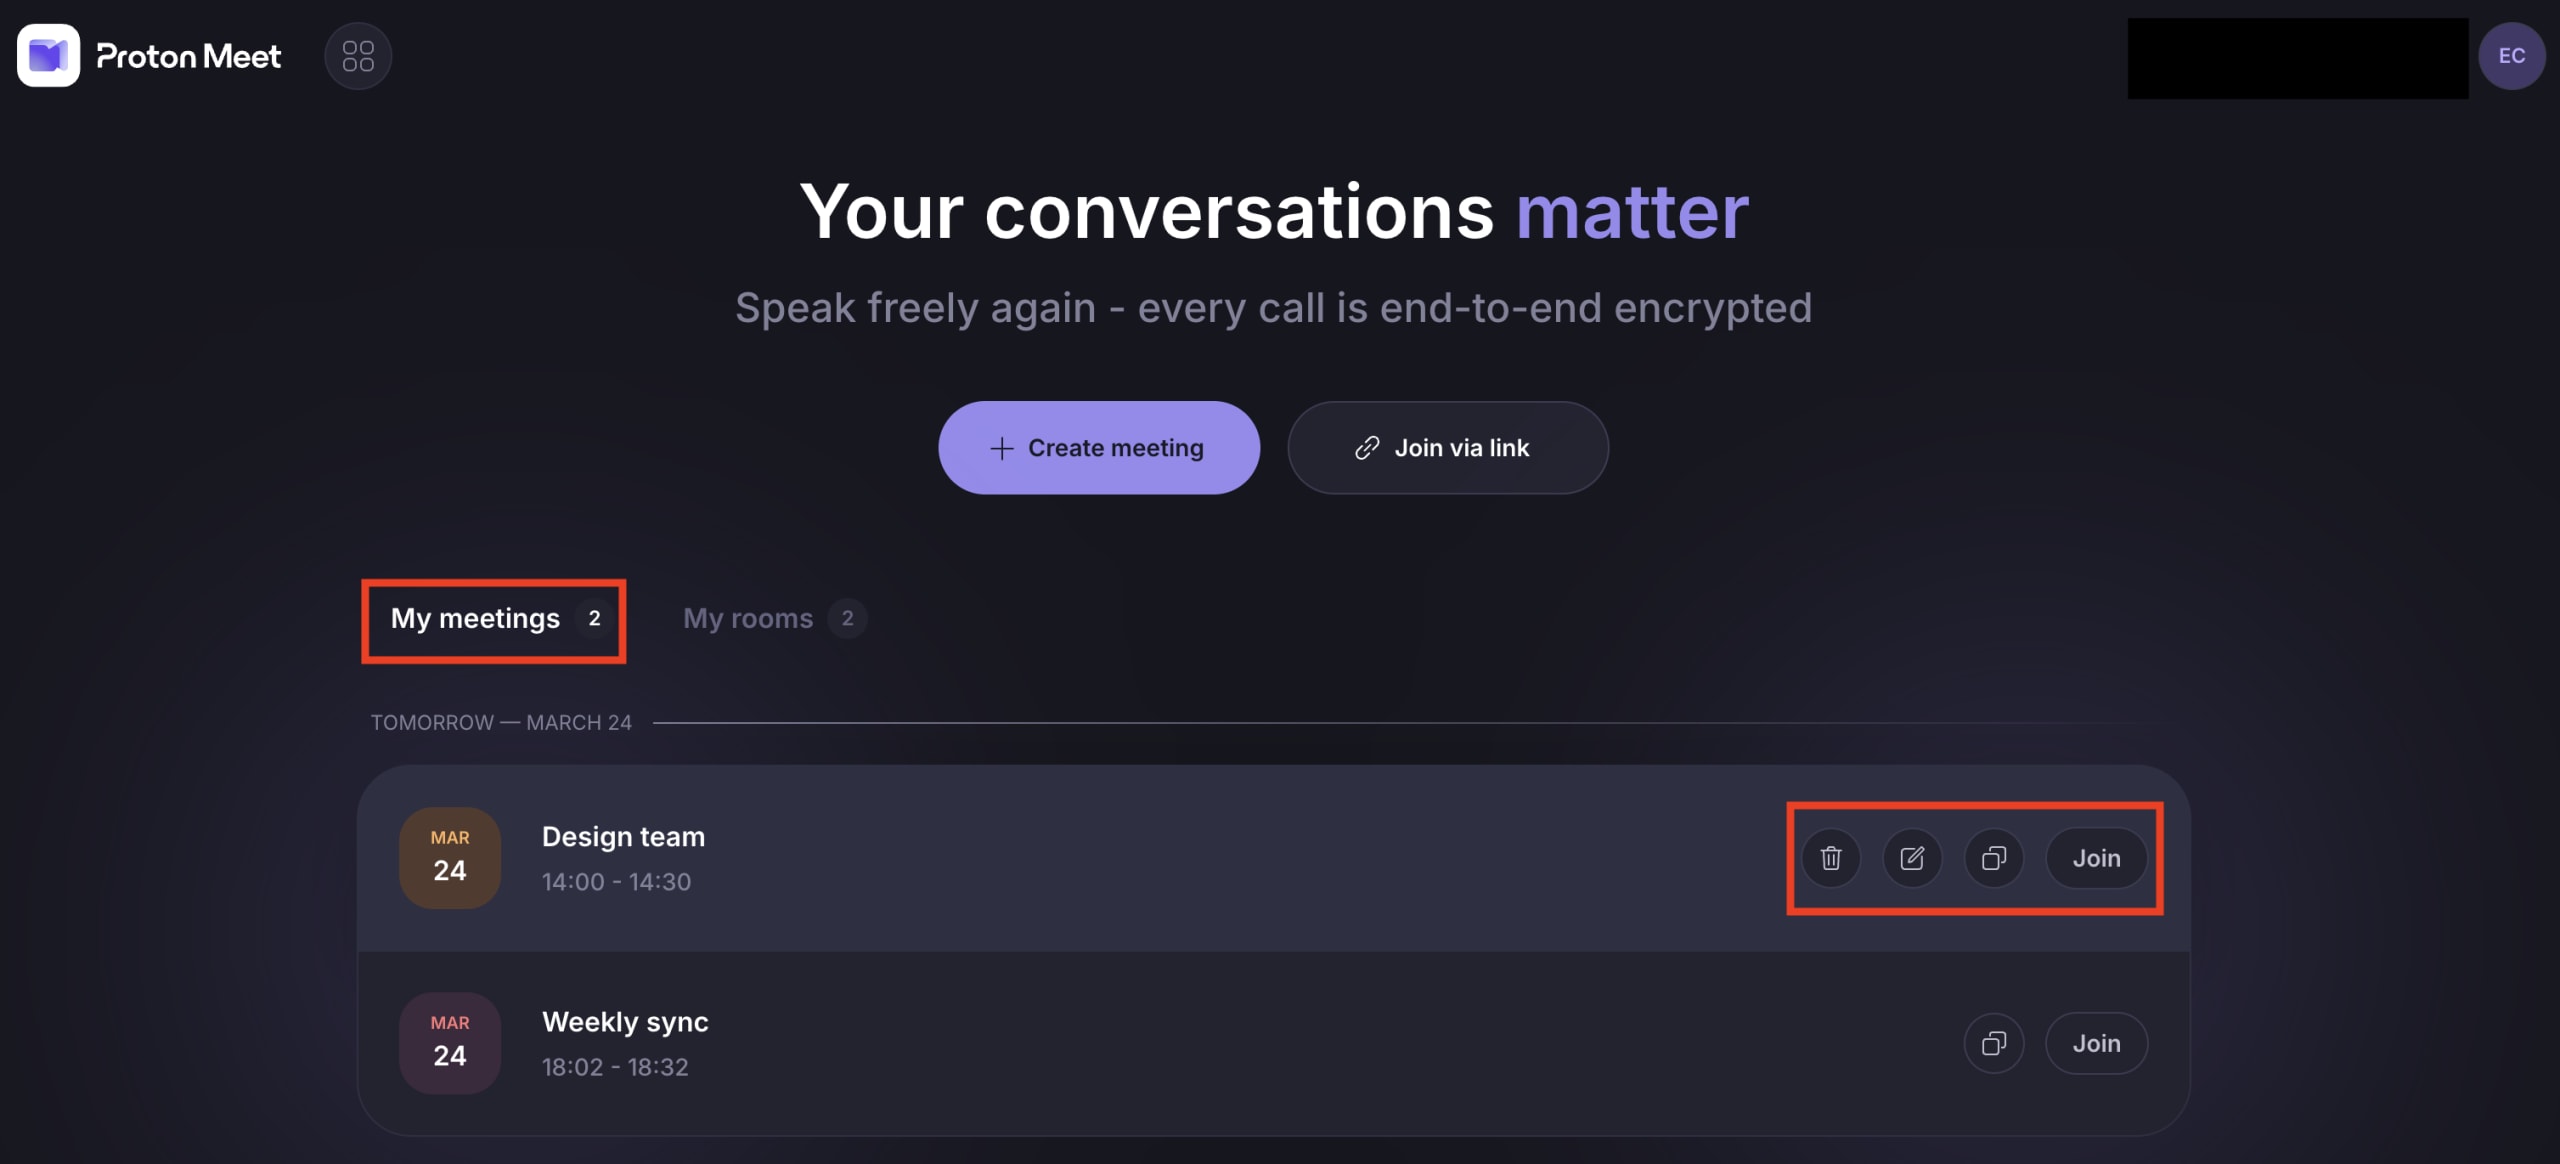Image resolution: width=2560 pixels, height=1164 pixels.
Task: Click the Proton Meet logo
Action: coord(148,55)
